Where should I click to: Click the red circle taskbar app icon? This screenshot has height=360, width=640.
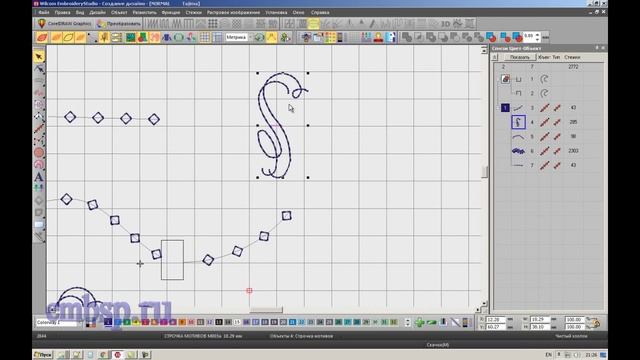click(x=117, y=355)
